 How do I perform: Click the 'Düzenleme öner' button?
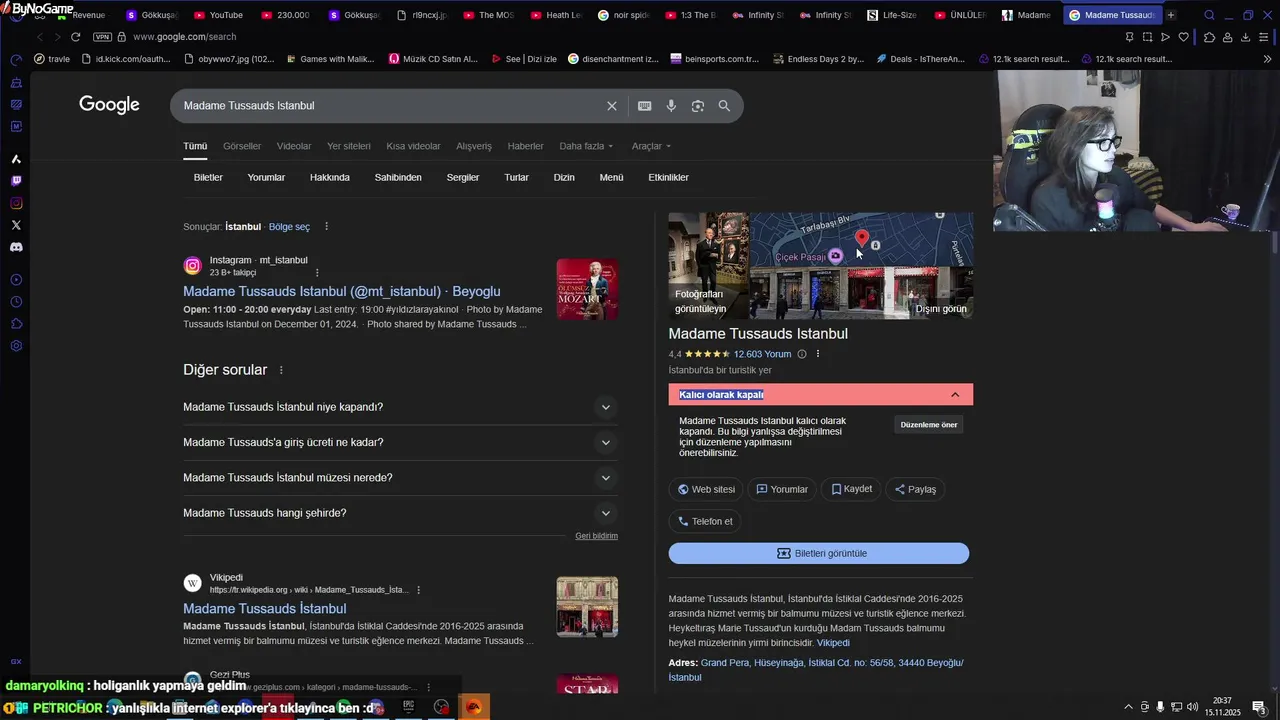click(929, 425)
